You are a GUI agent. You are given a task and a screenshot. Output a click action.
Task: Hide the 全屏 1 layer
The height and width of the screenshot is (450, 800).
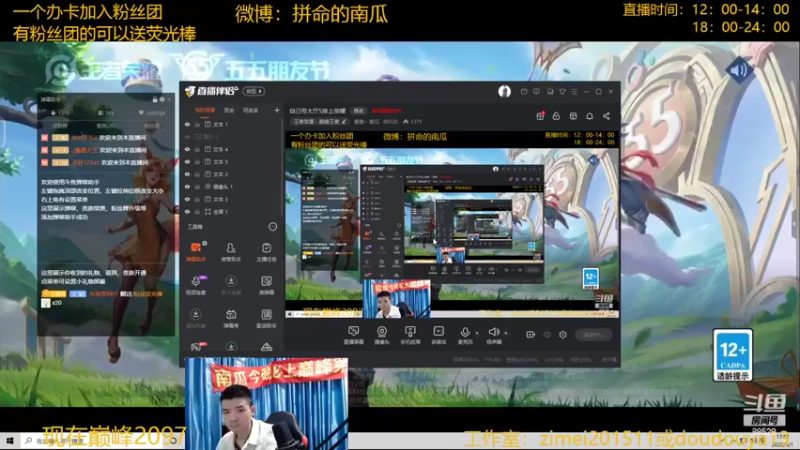[x=187, y=211]
